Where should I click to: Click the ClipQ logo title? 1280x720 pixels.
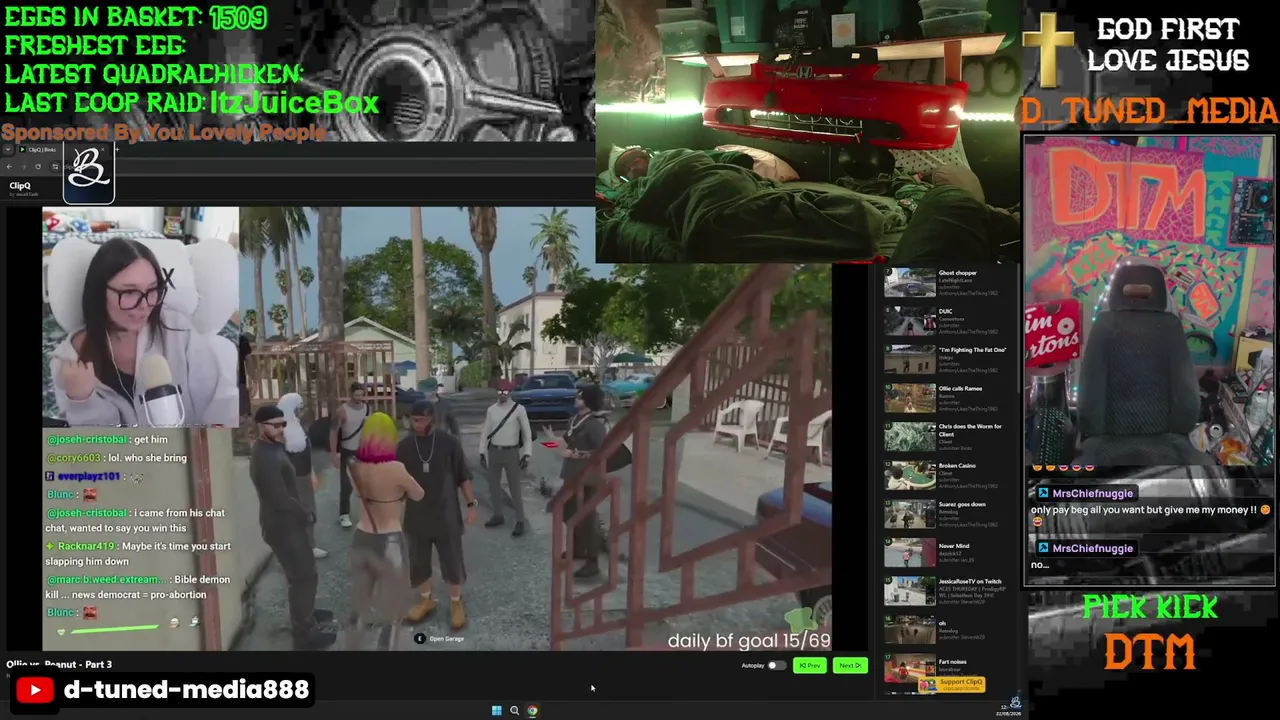pyautogui.click(x=20, y=186)
